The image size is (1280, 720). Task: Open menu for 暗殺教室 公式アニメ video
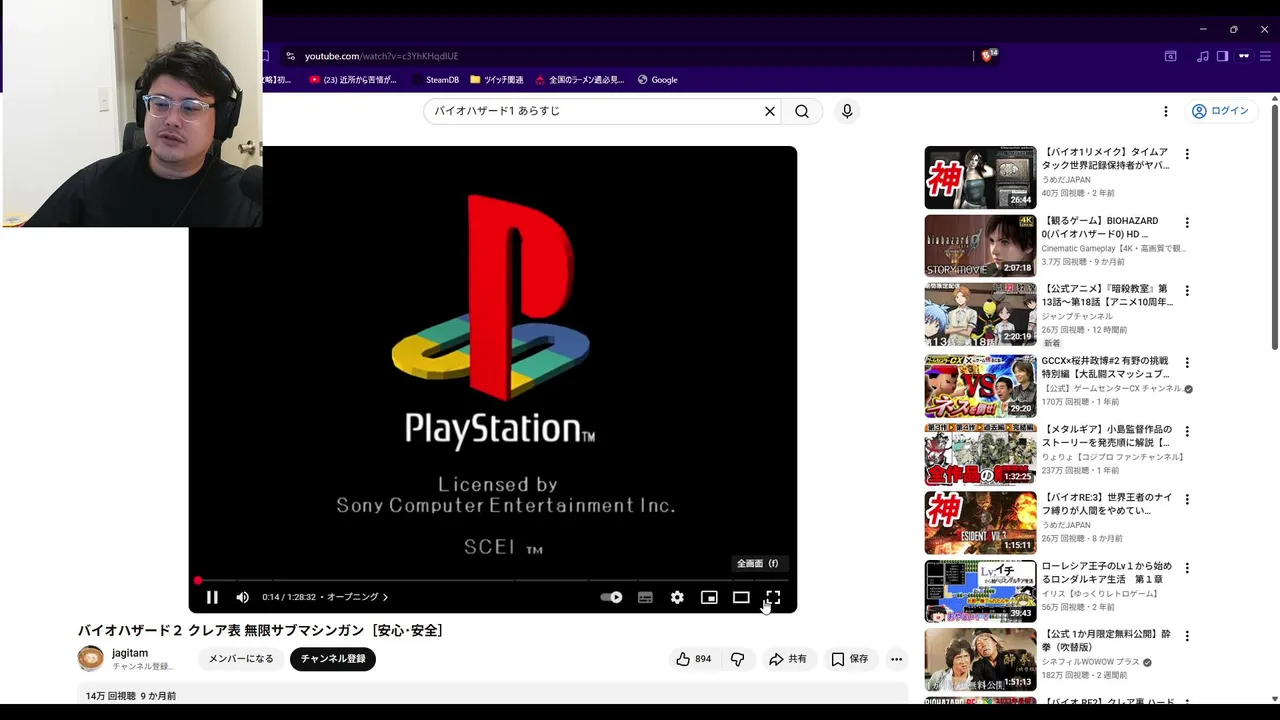tap(1187, 291)
